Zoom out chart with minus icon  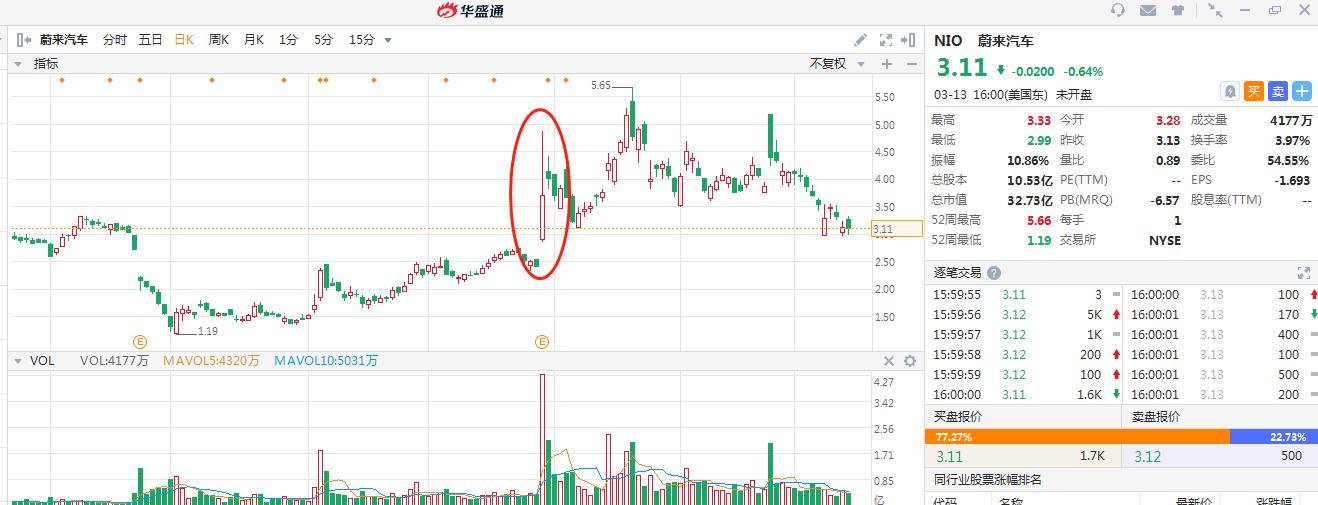coord(910,64)
